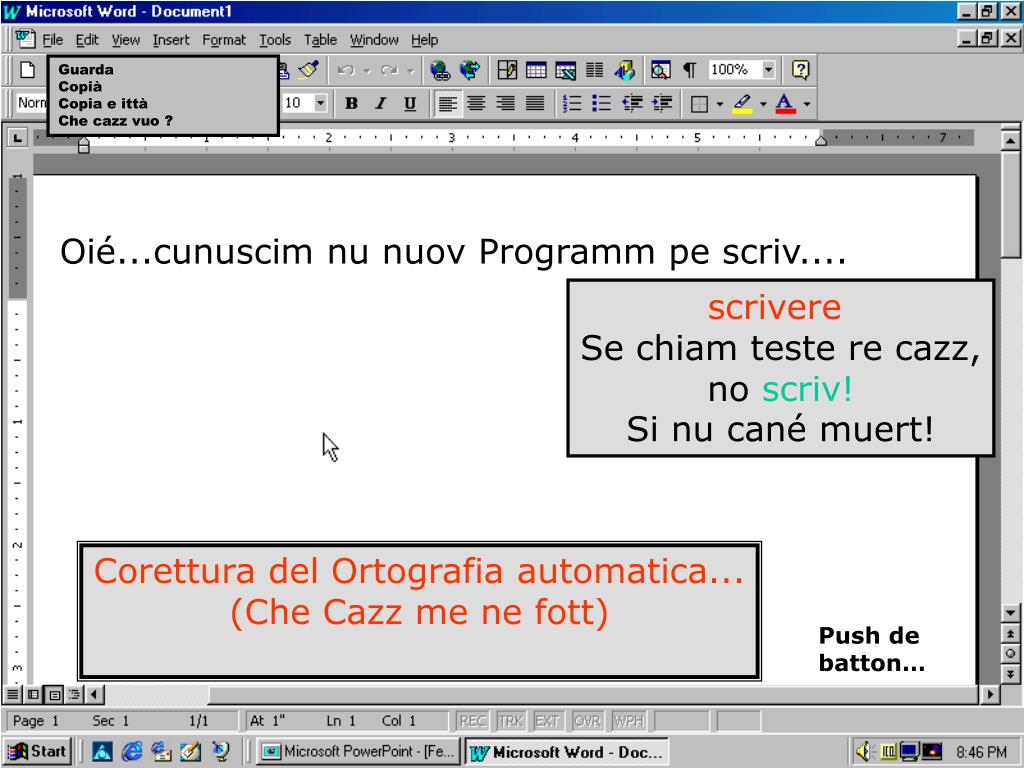Select 'Che cazz vuo ?' popup entry

pyautogui.click(x=115, y=121)
